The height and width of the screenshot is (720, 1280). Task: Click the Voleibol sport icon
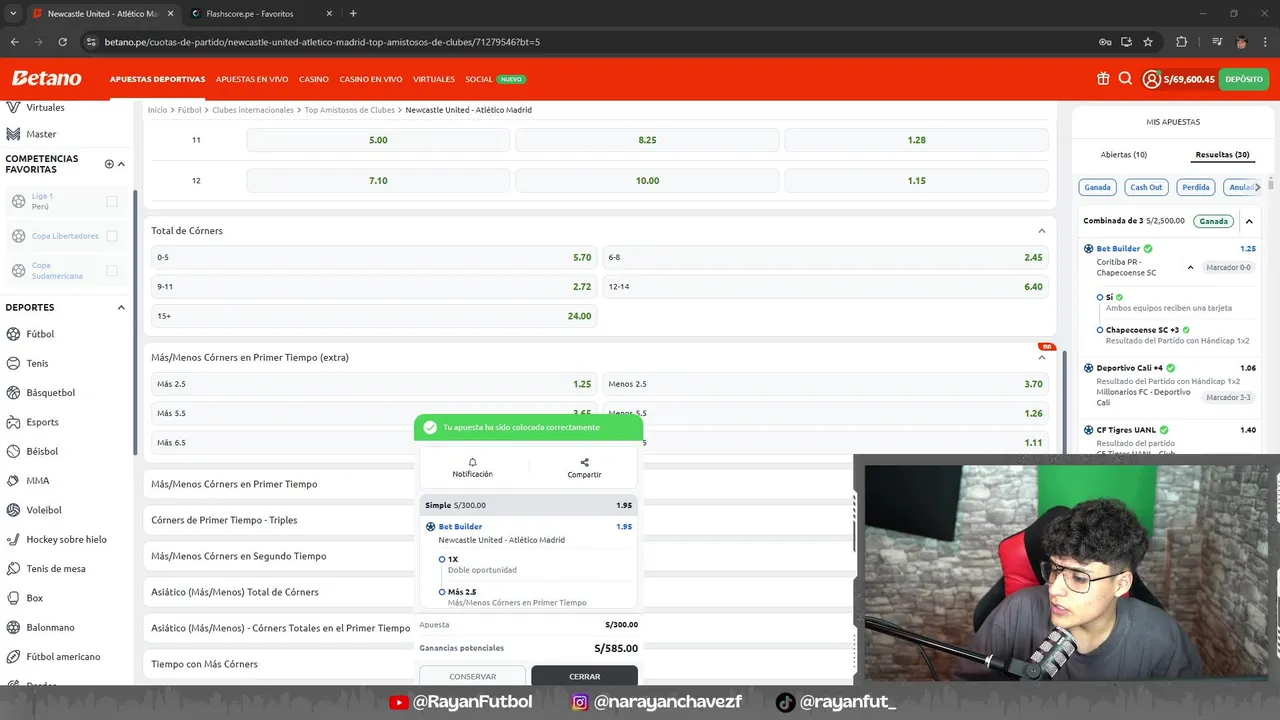[14, 510]
